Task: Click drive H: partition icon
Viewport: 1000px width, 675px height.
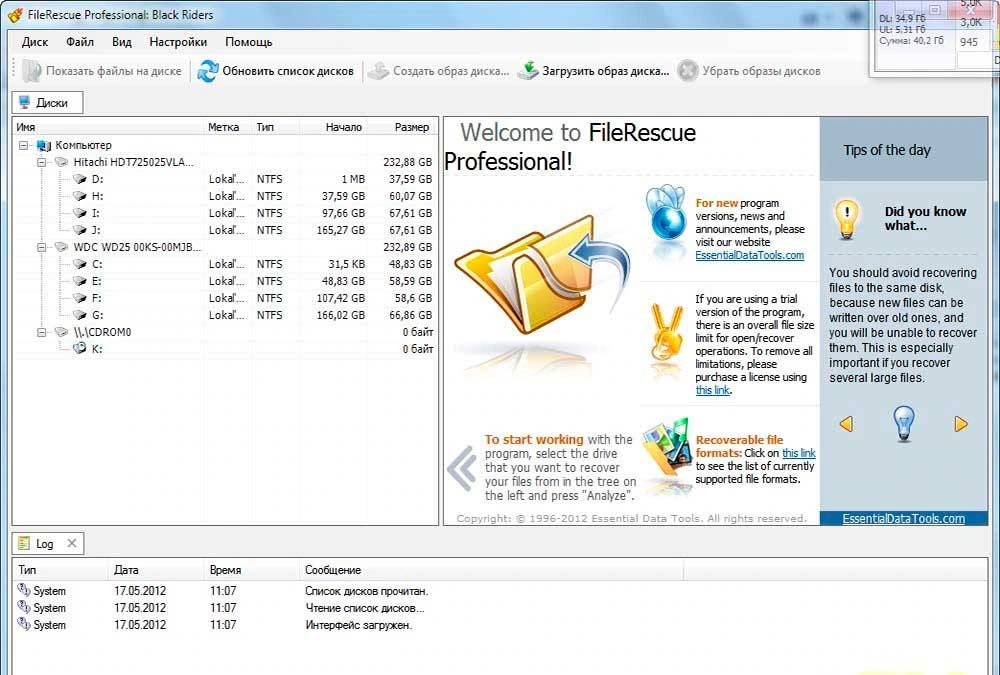Action: tap(80, 196)
